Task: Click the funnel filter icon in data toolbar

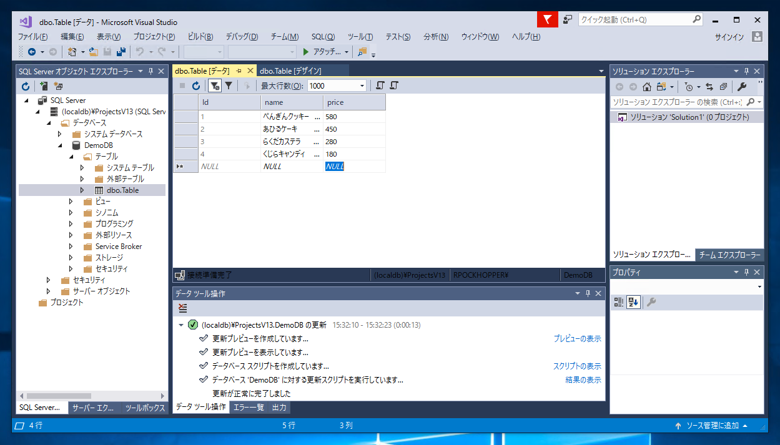Action: pyautogui.click(x=228, y=86)
